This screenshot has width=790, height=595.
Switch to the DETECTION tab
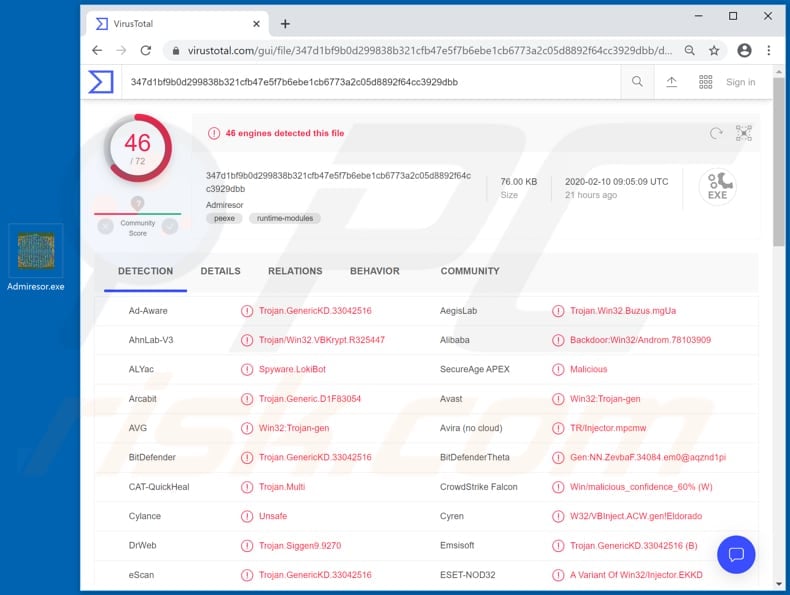145,271
